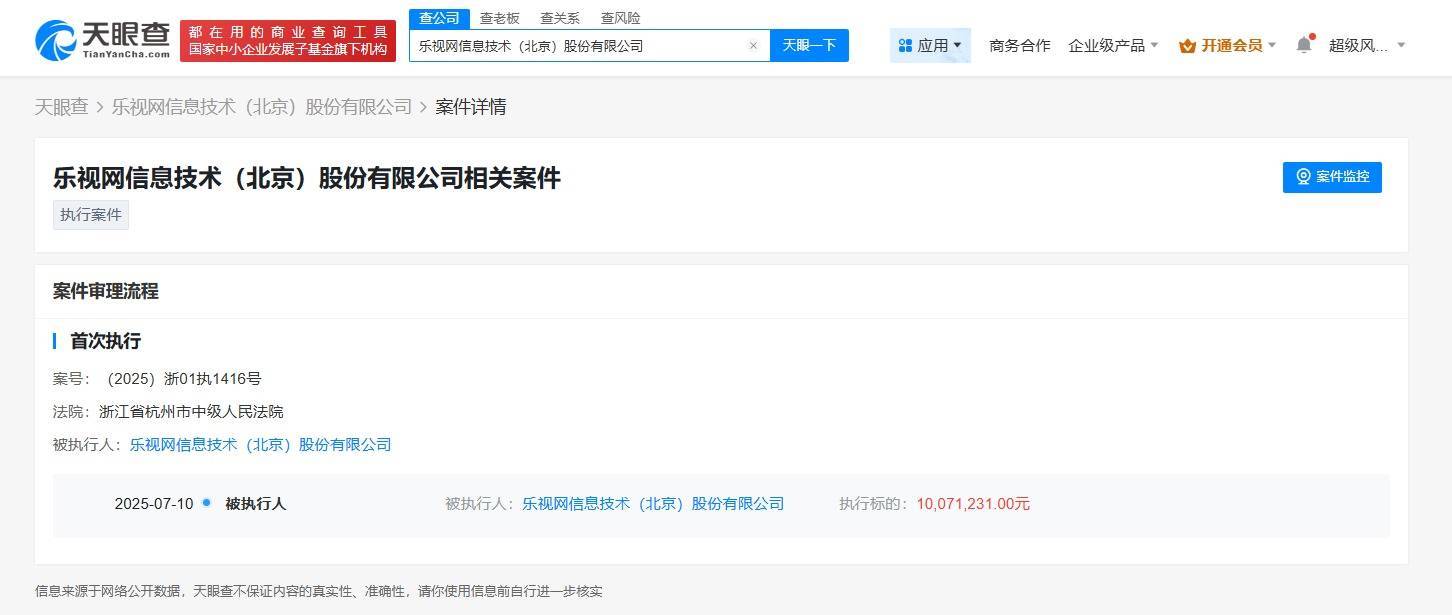The image size is (1452, 615).
Task: Expand the 企业级产品 dropdown menu
Action: click(1113, 45)
